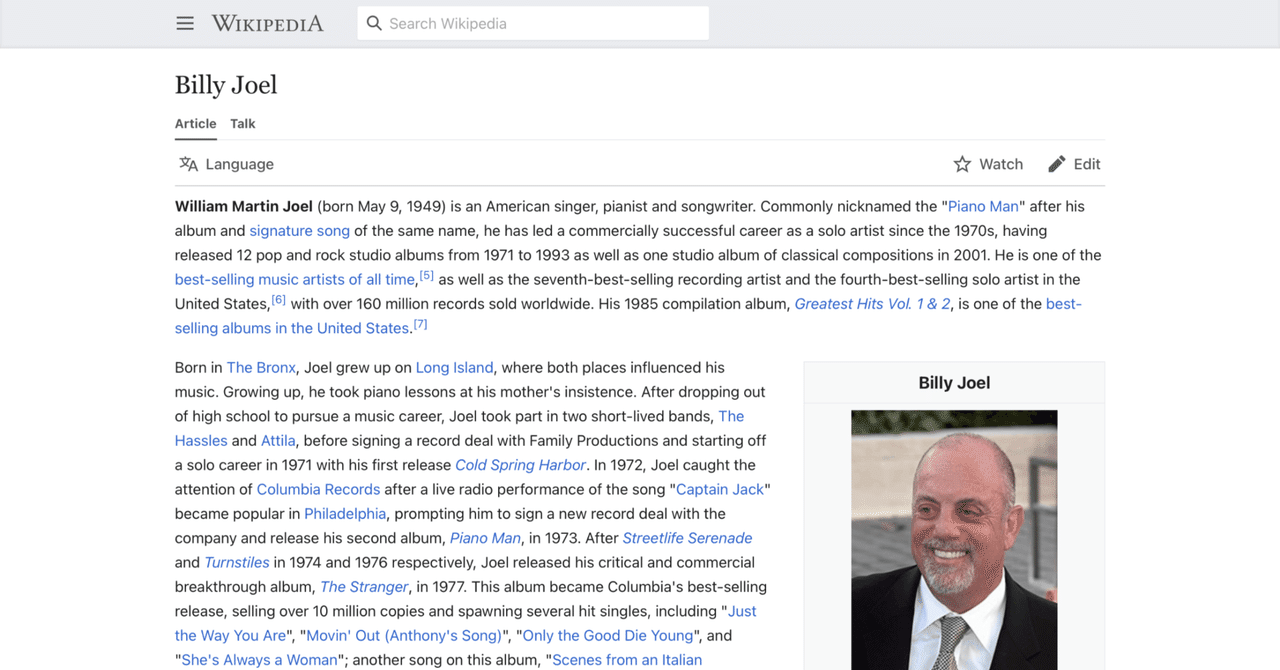1280x670 pixels.
Task: Click the Search Wikipedia field
Action: (x=533, y=23)
